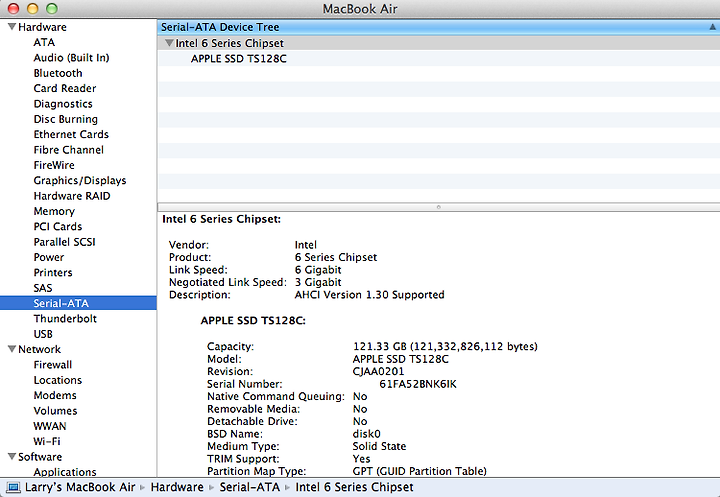Click the yellow minimize window button
The image size is (720, 497).
coord(33,8)
